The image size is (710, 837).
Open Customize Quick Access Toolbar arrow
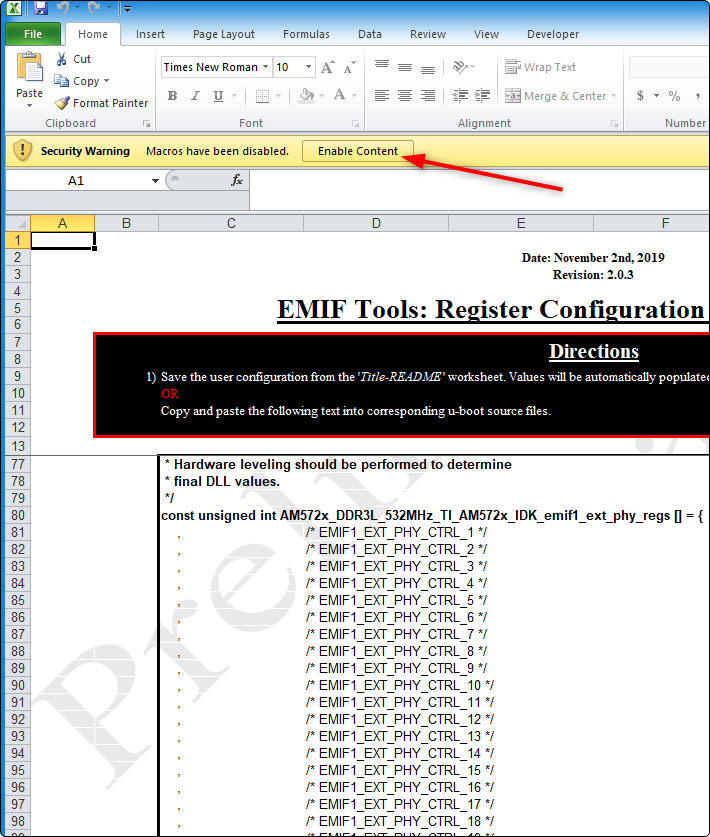(128, 9)
